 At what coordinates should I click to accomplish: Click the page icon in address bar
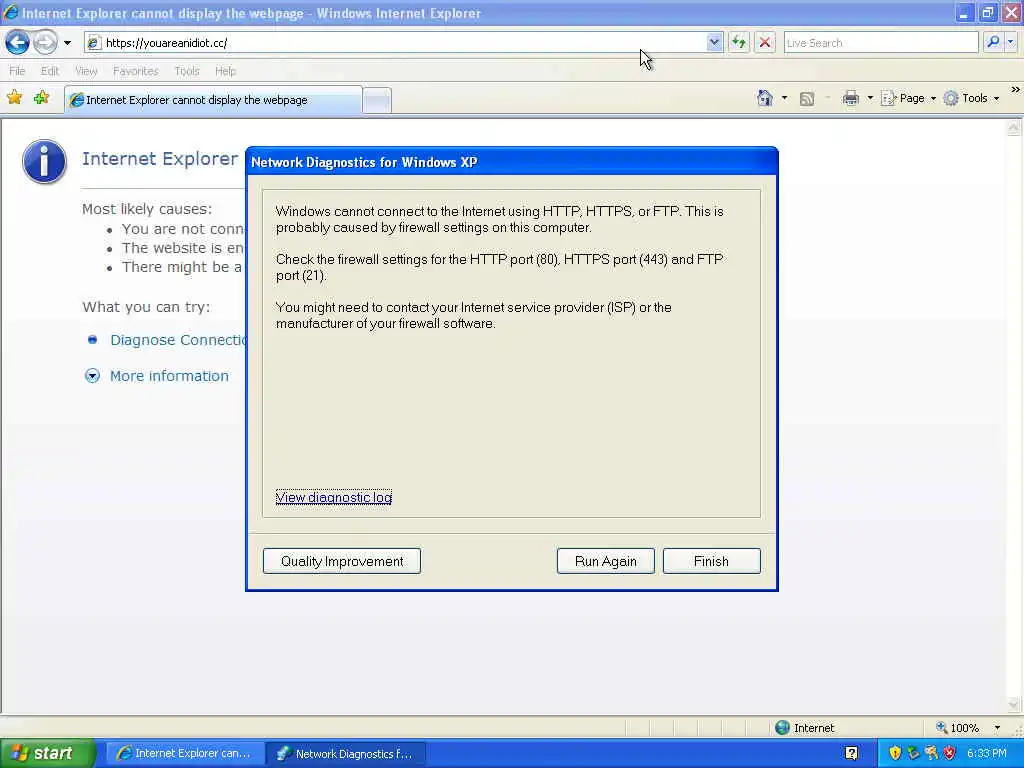point(94,43)
